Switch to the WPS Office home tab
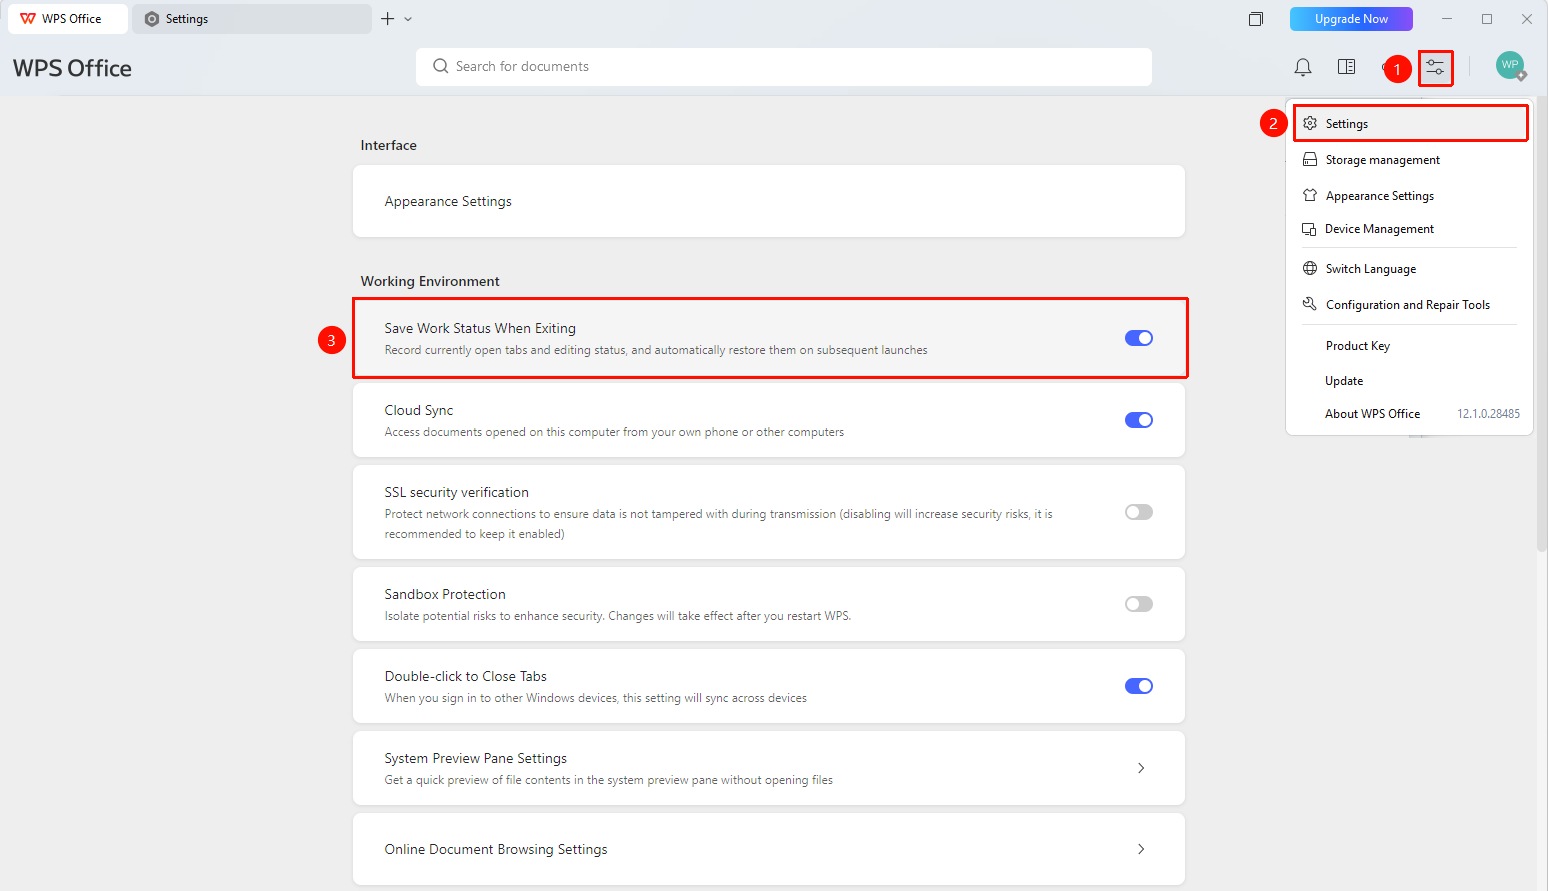Image resolution: width=1548 pixels, height=891 pixels. [68, 19]
